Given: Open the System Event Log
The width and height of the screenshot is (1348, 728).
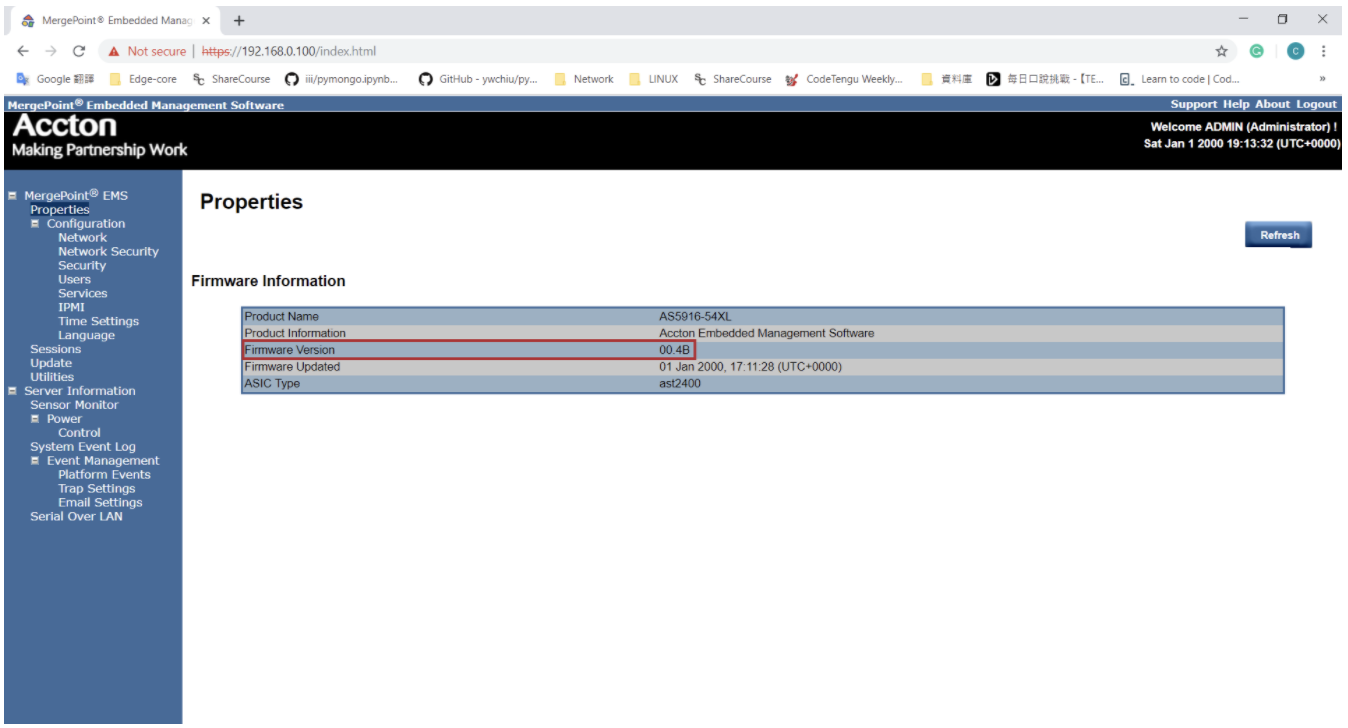Looking at the screenshot, I should coord(83,447).
